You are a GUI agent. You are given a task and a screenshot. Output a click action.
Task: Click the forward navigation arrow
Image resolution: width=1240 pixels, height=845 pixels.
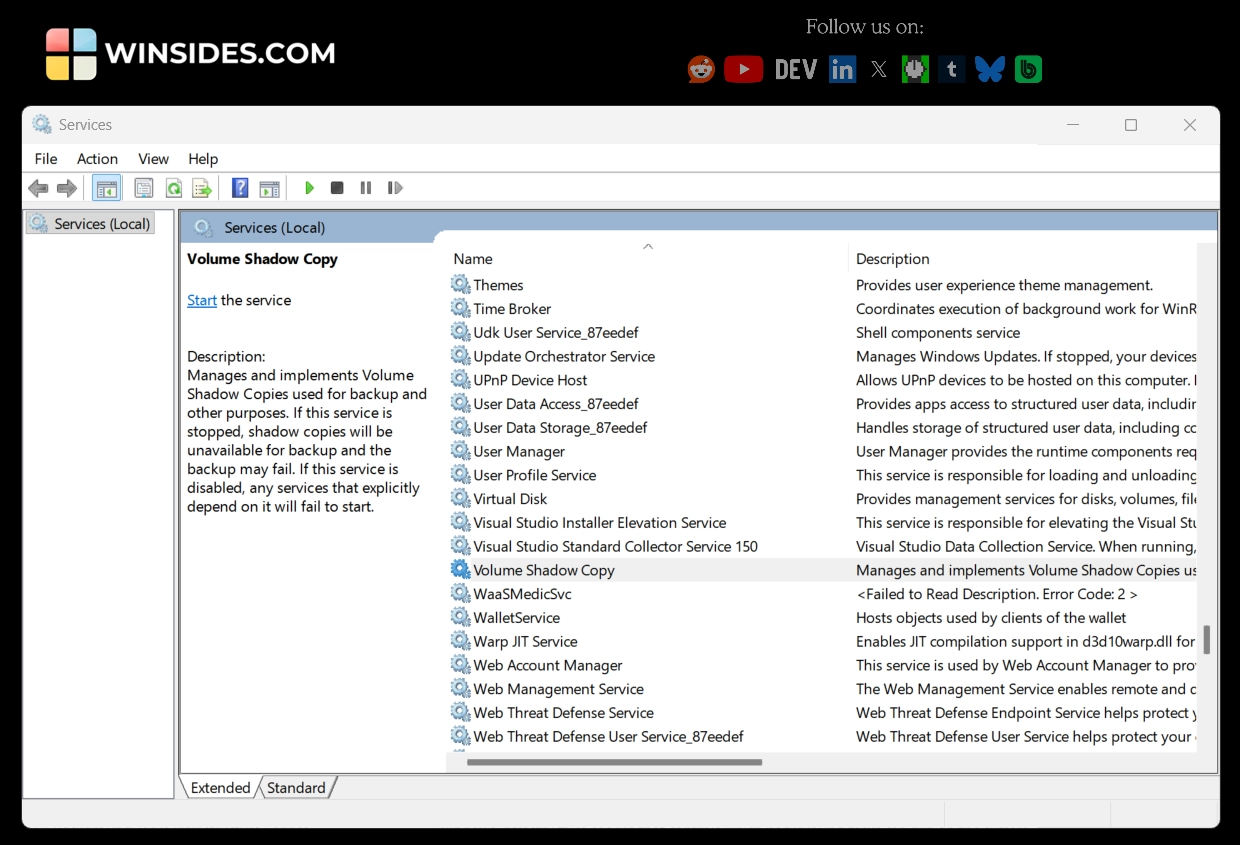click(x=66, y=187)
